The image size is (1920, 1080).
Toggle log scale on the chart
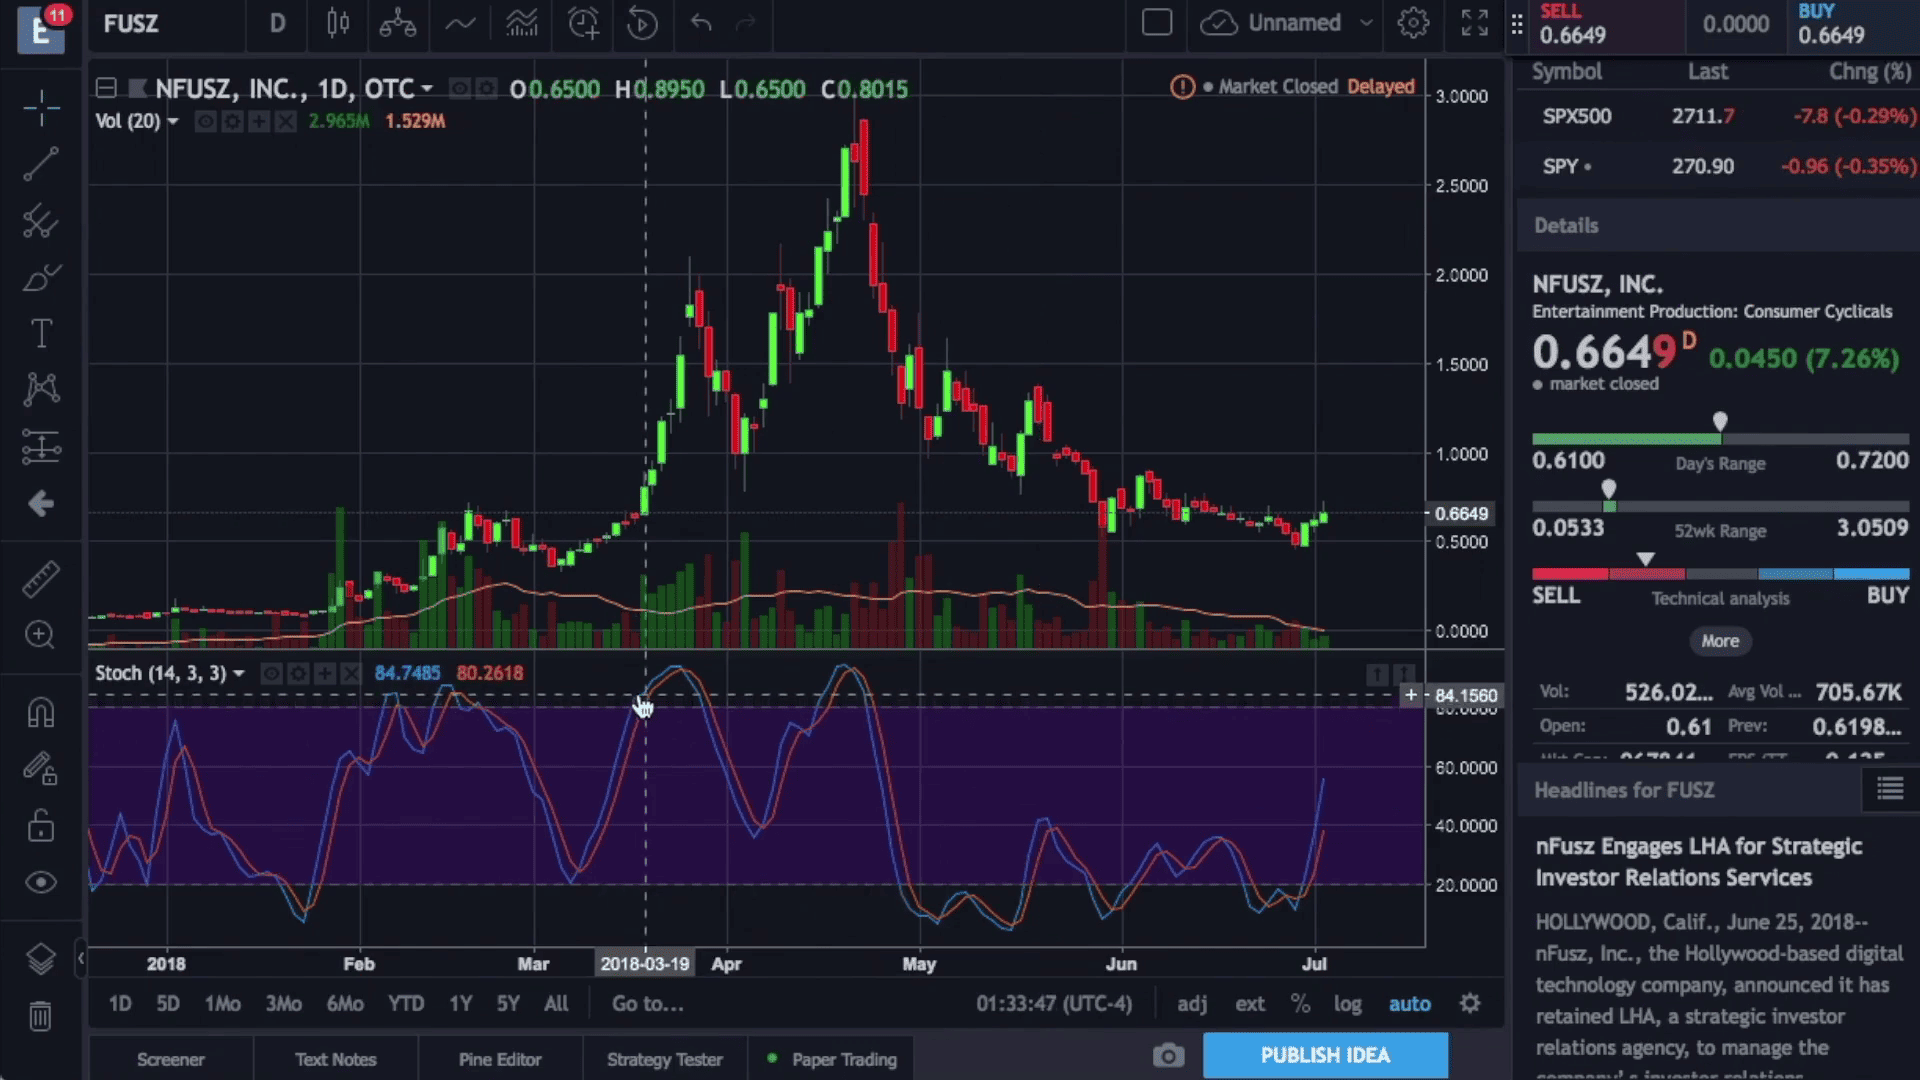click(x=1347, y=1004)
